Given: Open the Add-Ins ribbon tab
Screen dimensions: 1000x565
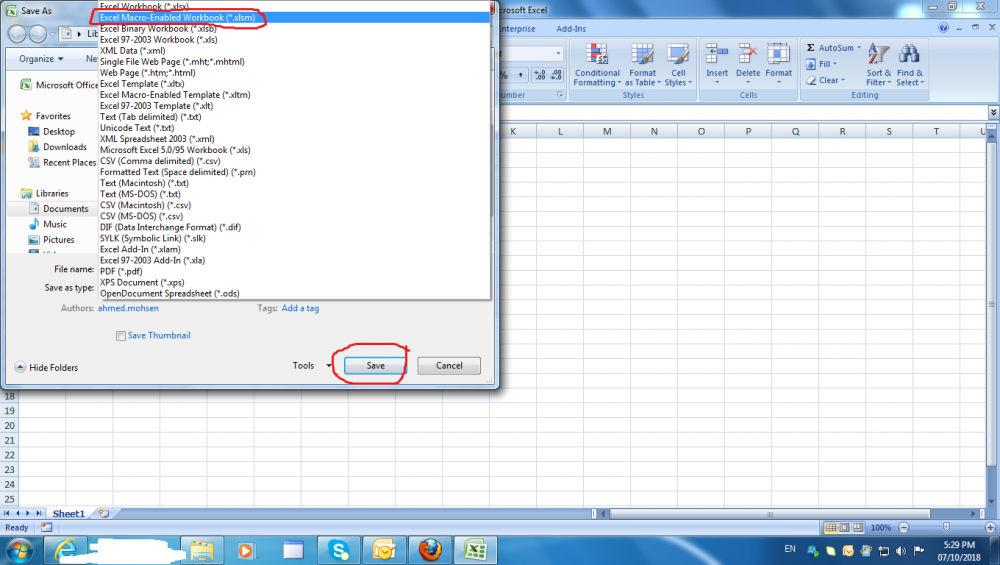Looking at the screenshot, I should click(571, 29).
